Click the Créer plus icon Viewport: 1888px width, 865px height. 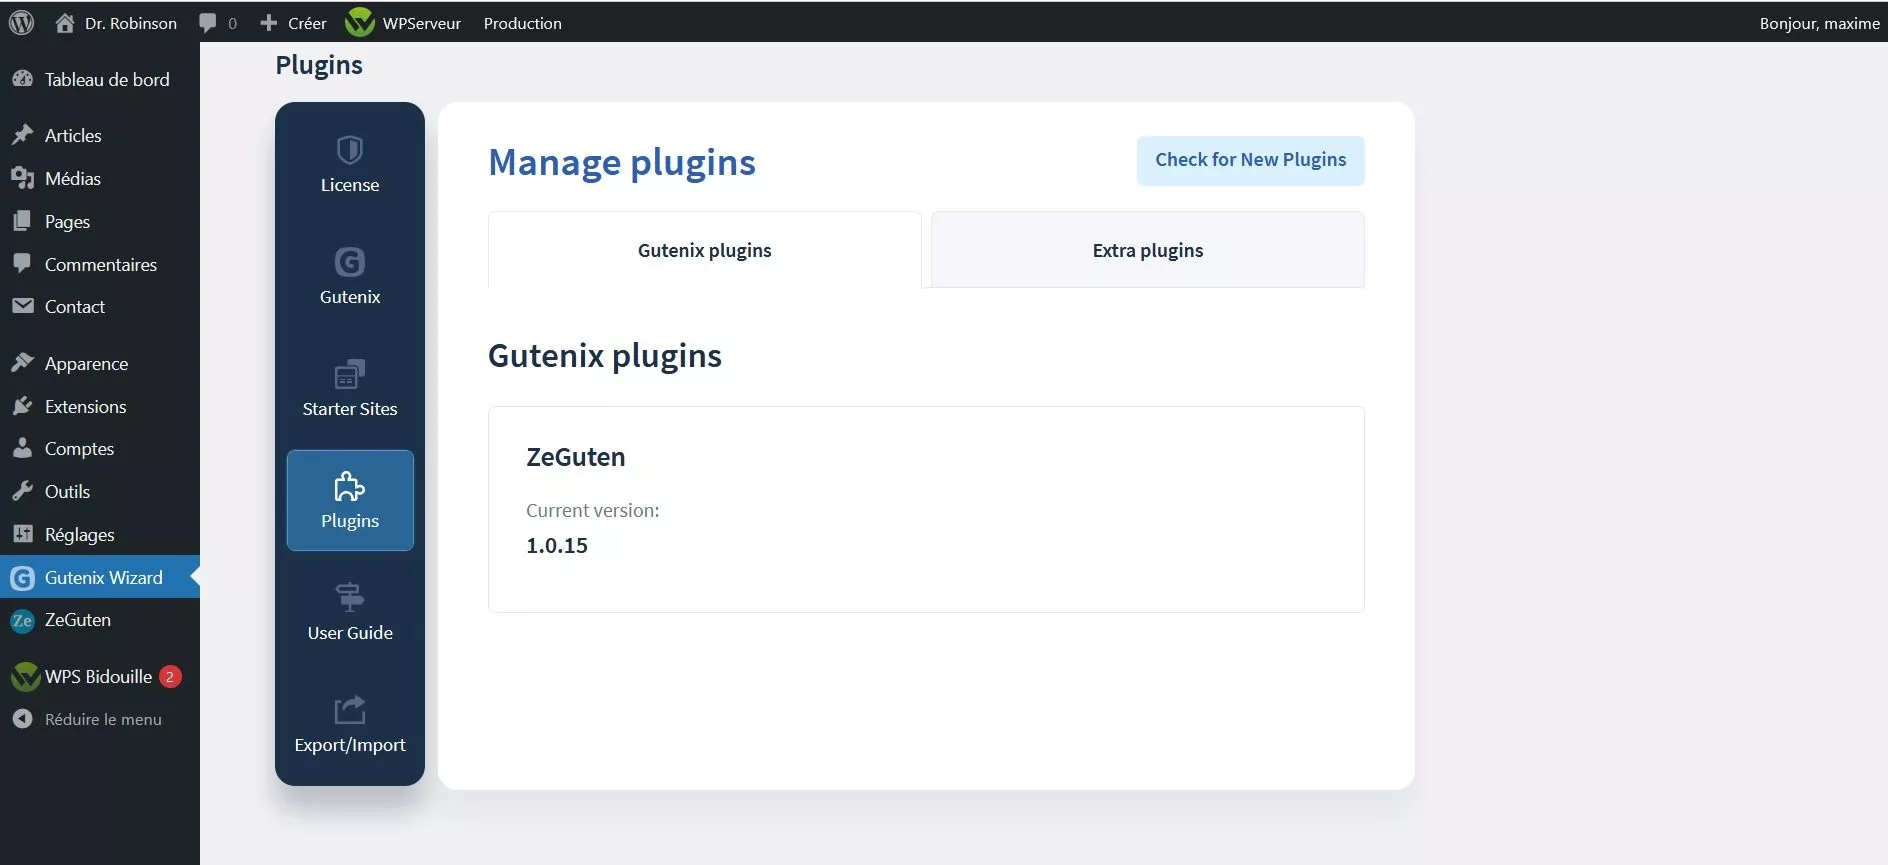tap(268, 23)
